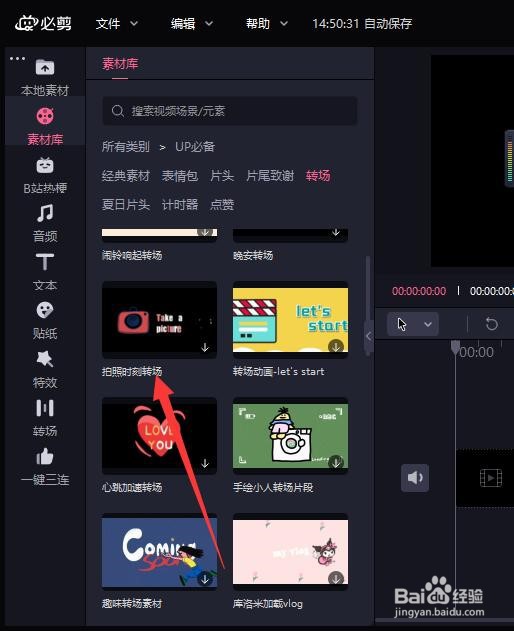
Task: Download the 晚安转场 clip
Action: click(x=336, y=232)
